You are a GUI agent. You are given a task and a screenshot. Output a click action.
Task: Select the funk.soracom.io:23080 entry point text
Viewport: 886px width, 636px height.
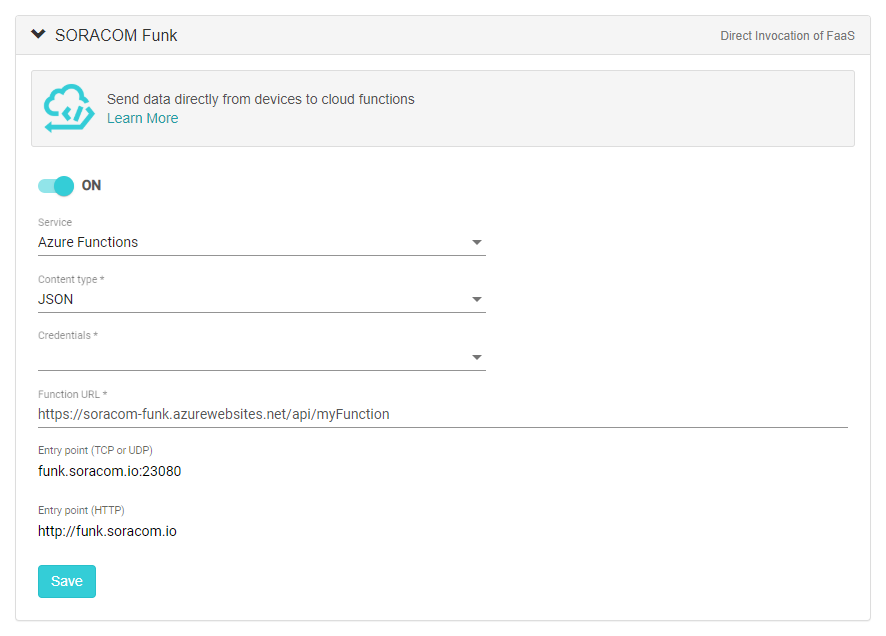(108, 470)
